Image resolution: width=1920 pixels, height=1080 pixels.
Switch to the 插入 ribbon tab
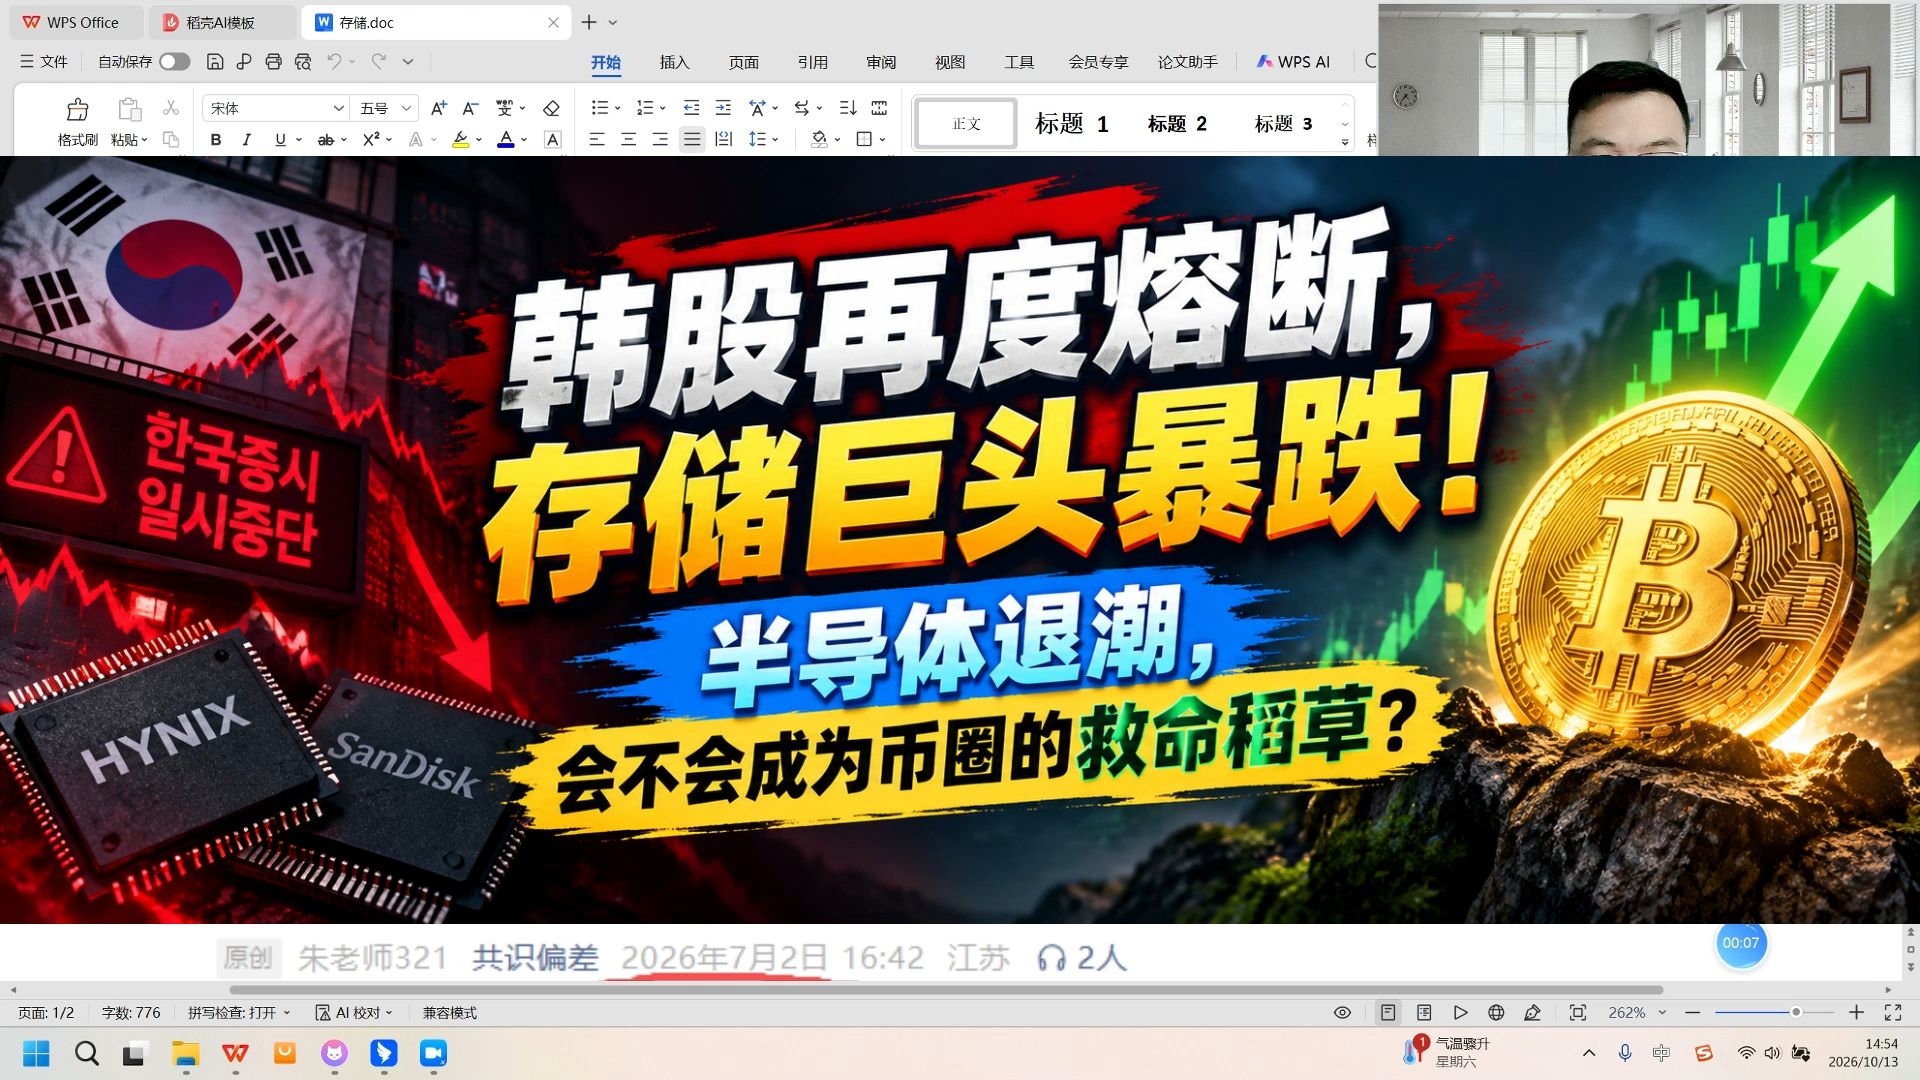click(x=675, y=62)
